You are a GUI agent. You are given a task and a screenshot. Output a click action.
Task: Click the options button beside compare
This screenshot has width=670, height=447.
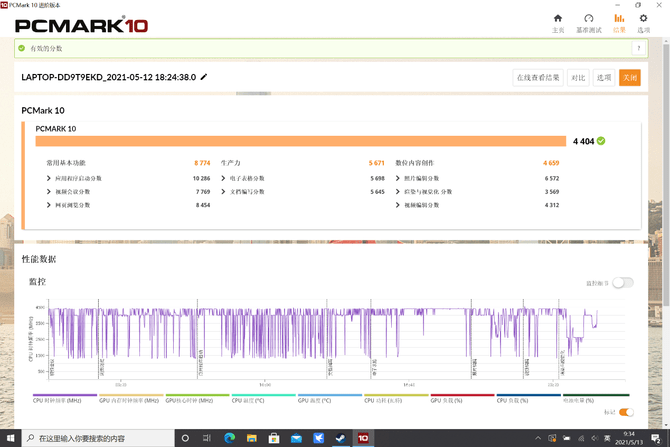click(x=604, y=77)
